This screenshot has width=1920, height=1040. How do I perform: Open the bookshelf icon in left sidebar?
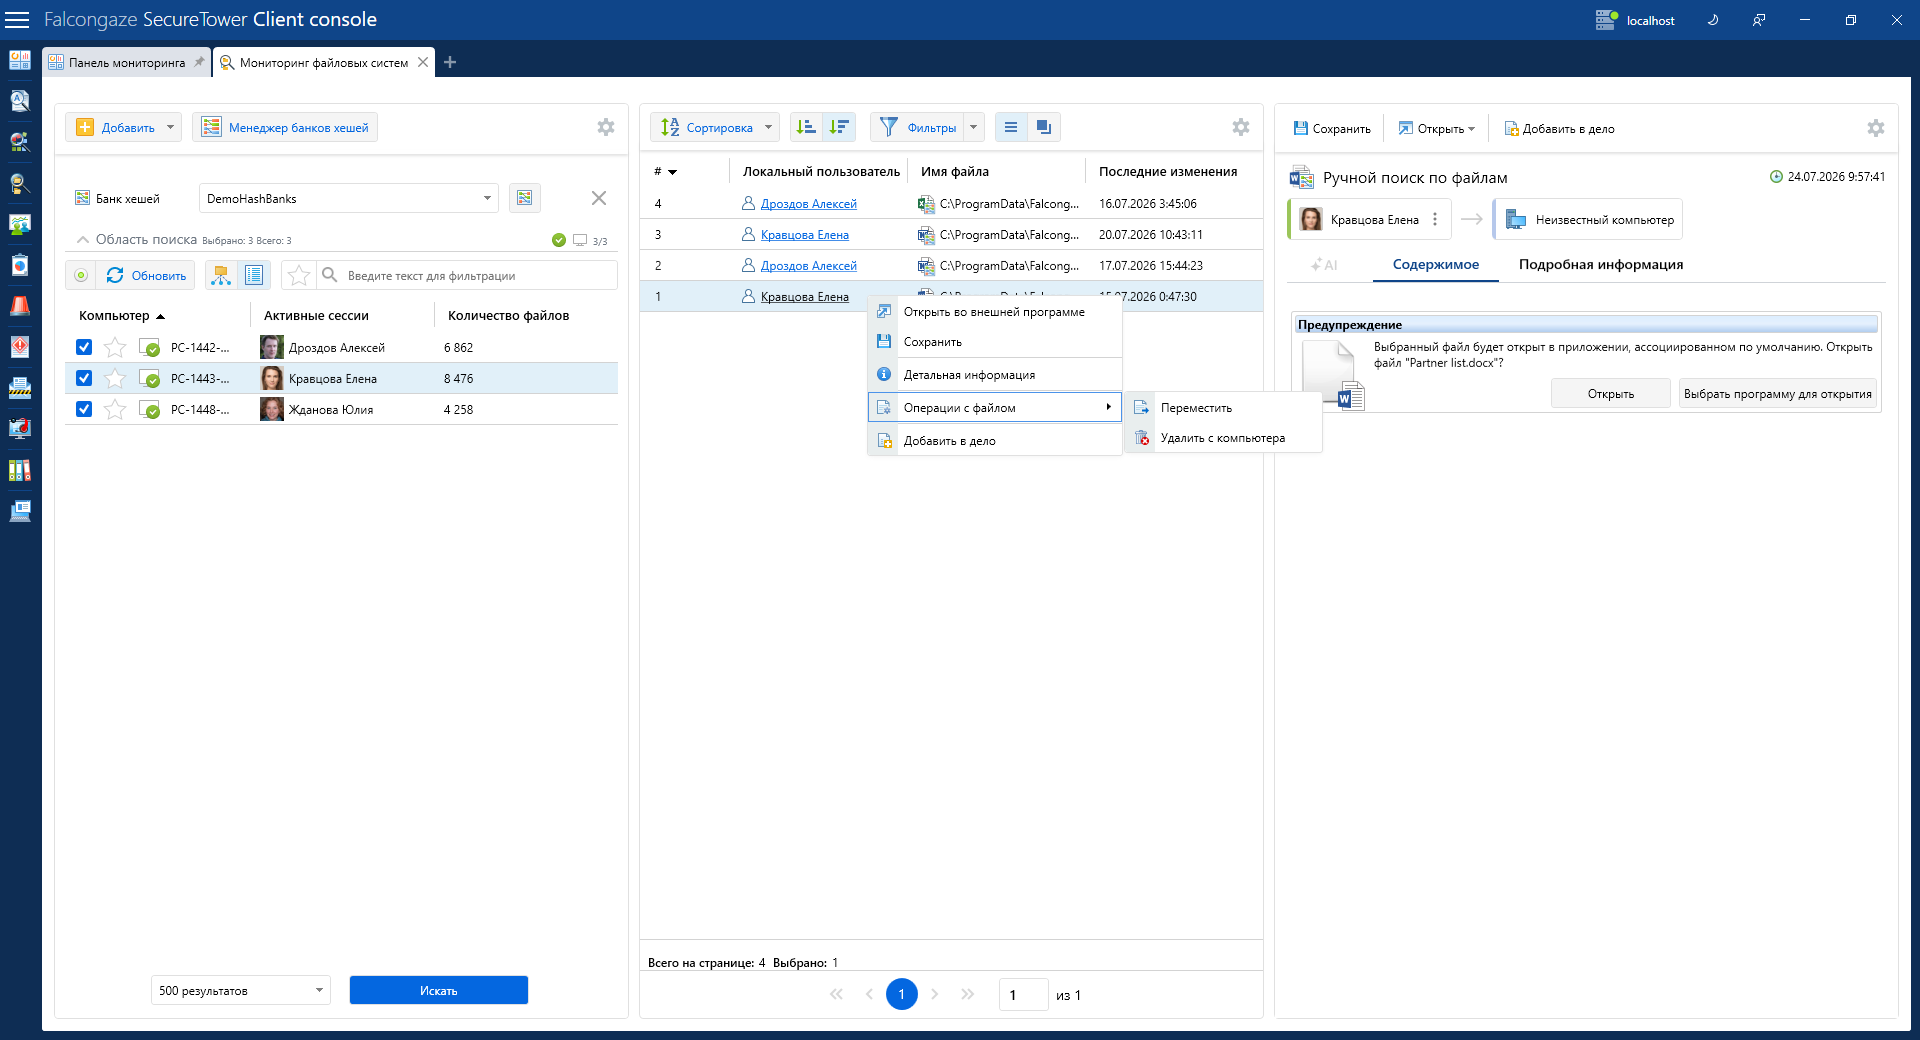[20, 470]
